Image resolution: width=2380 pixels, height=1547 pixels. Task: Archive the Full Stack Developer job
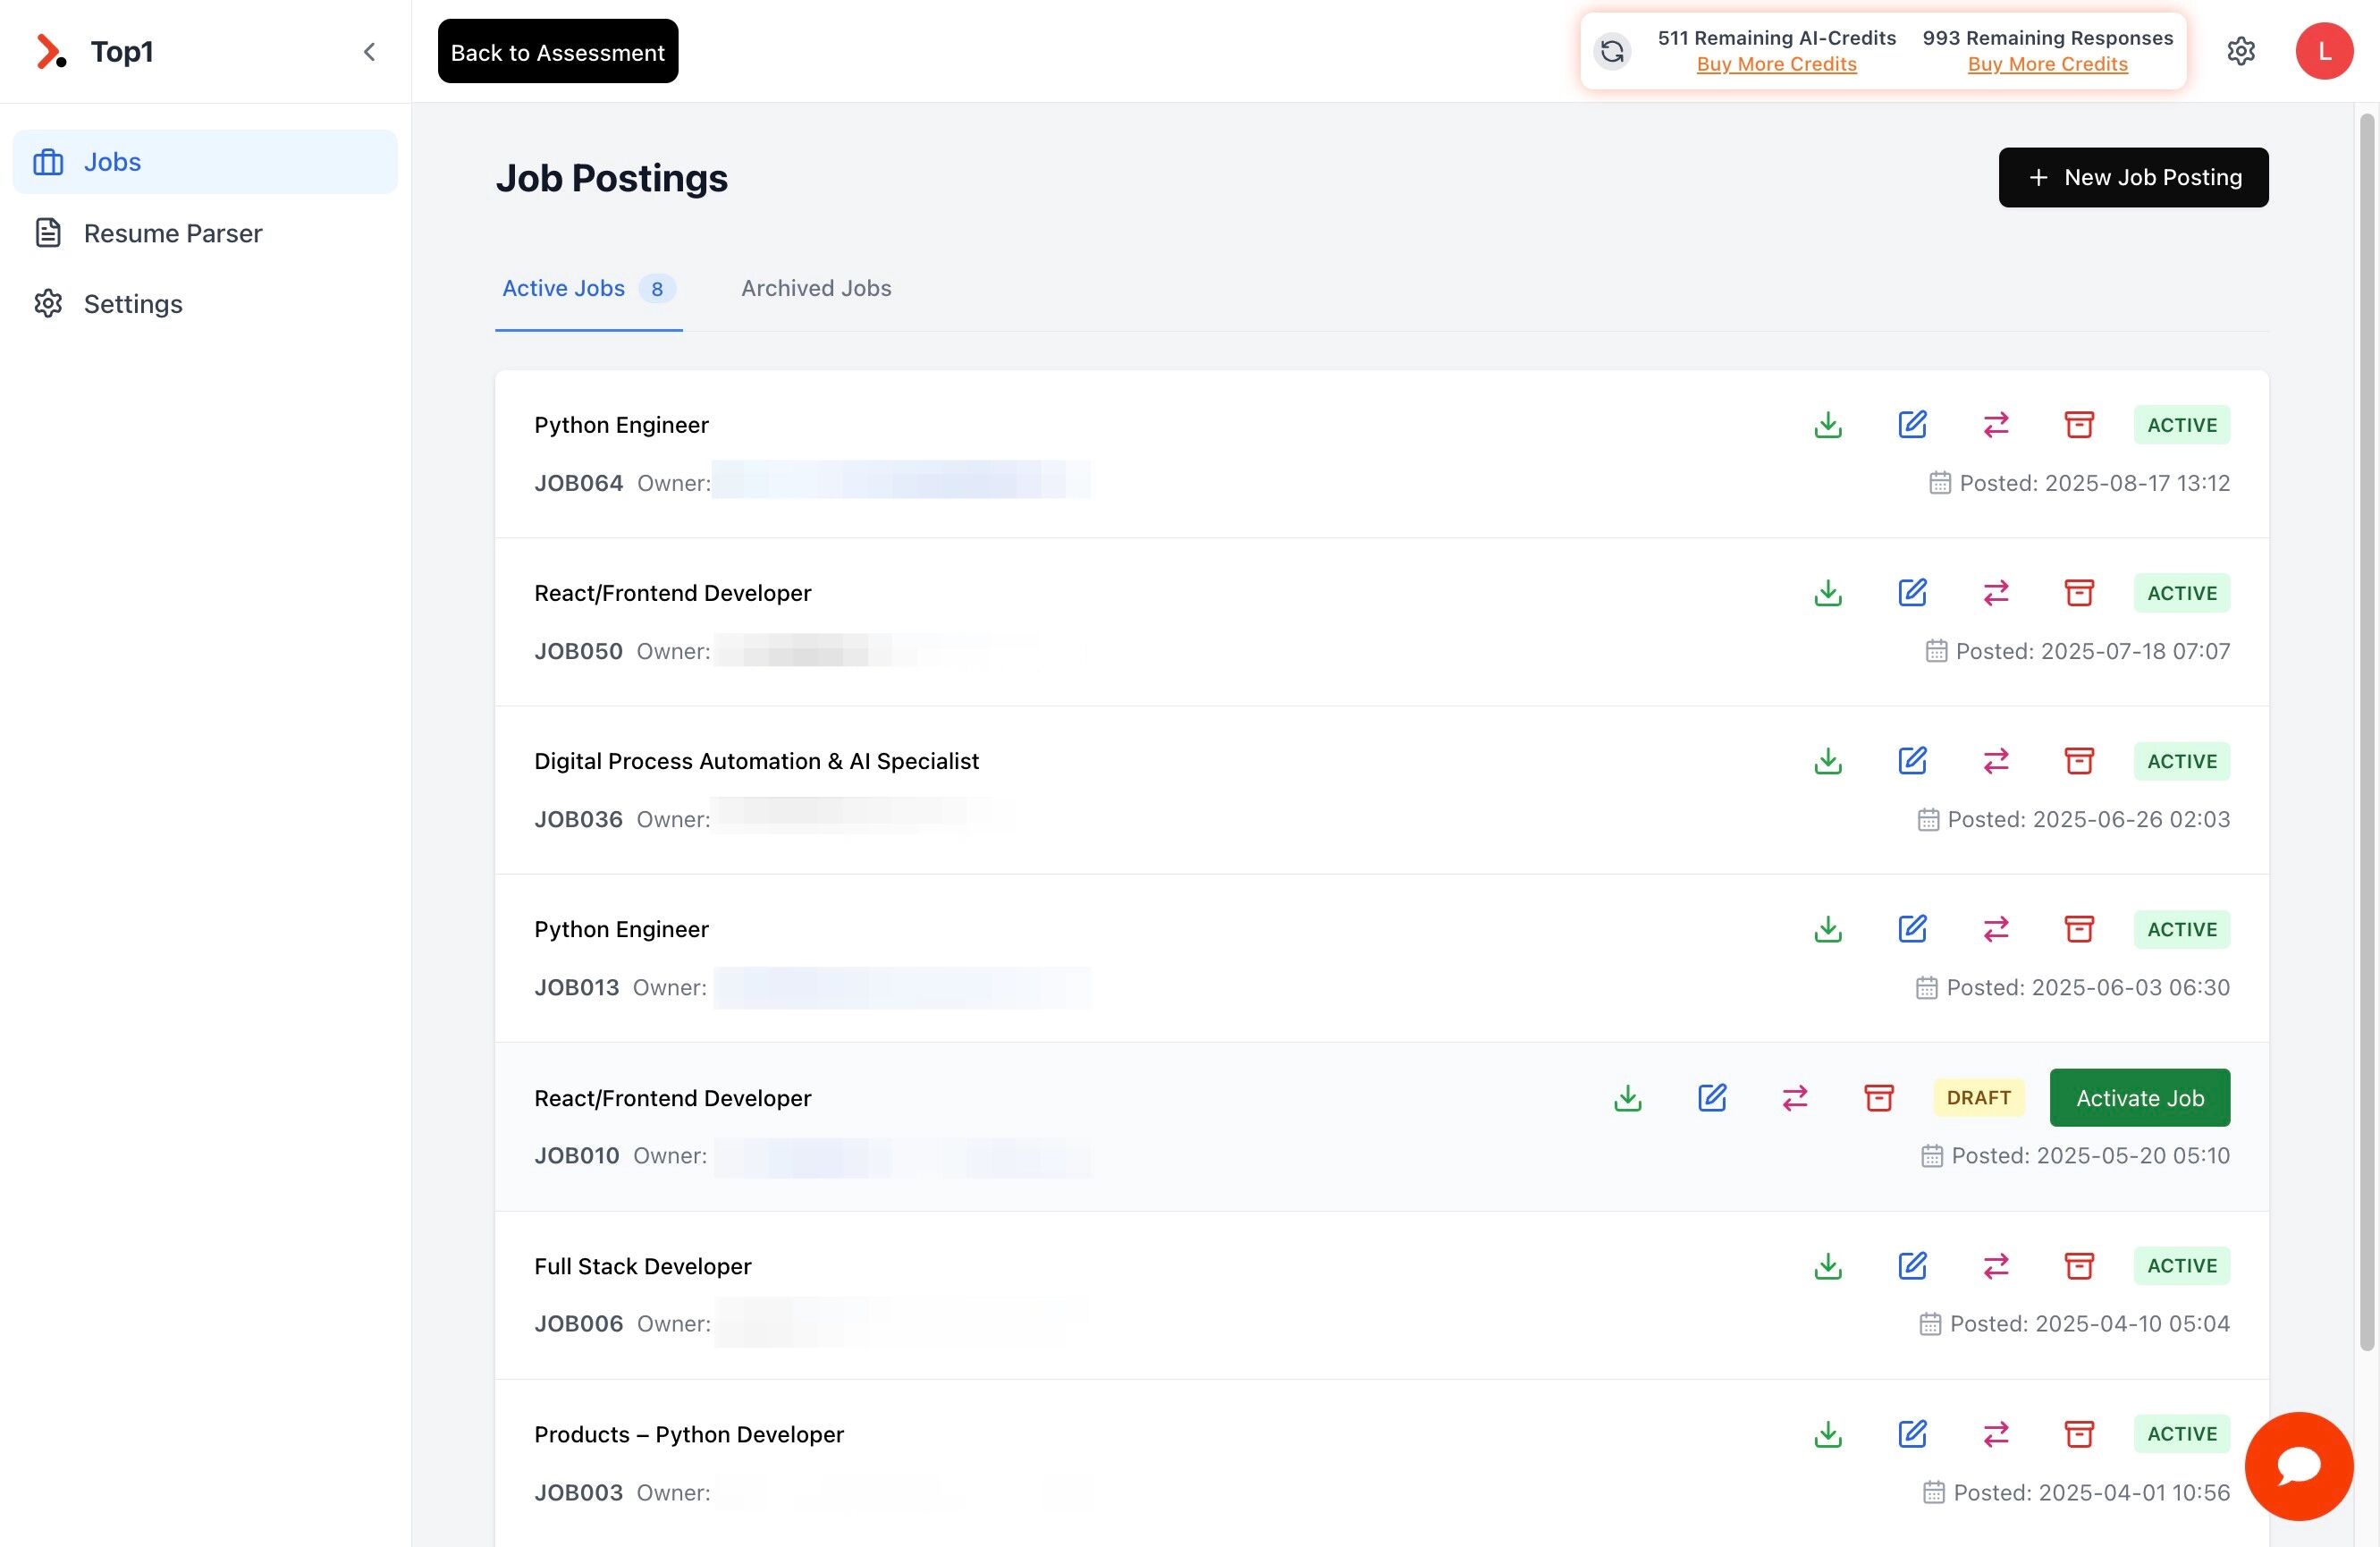[x=2079, y=1266]
